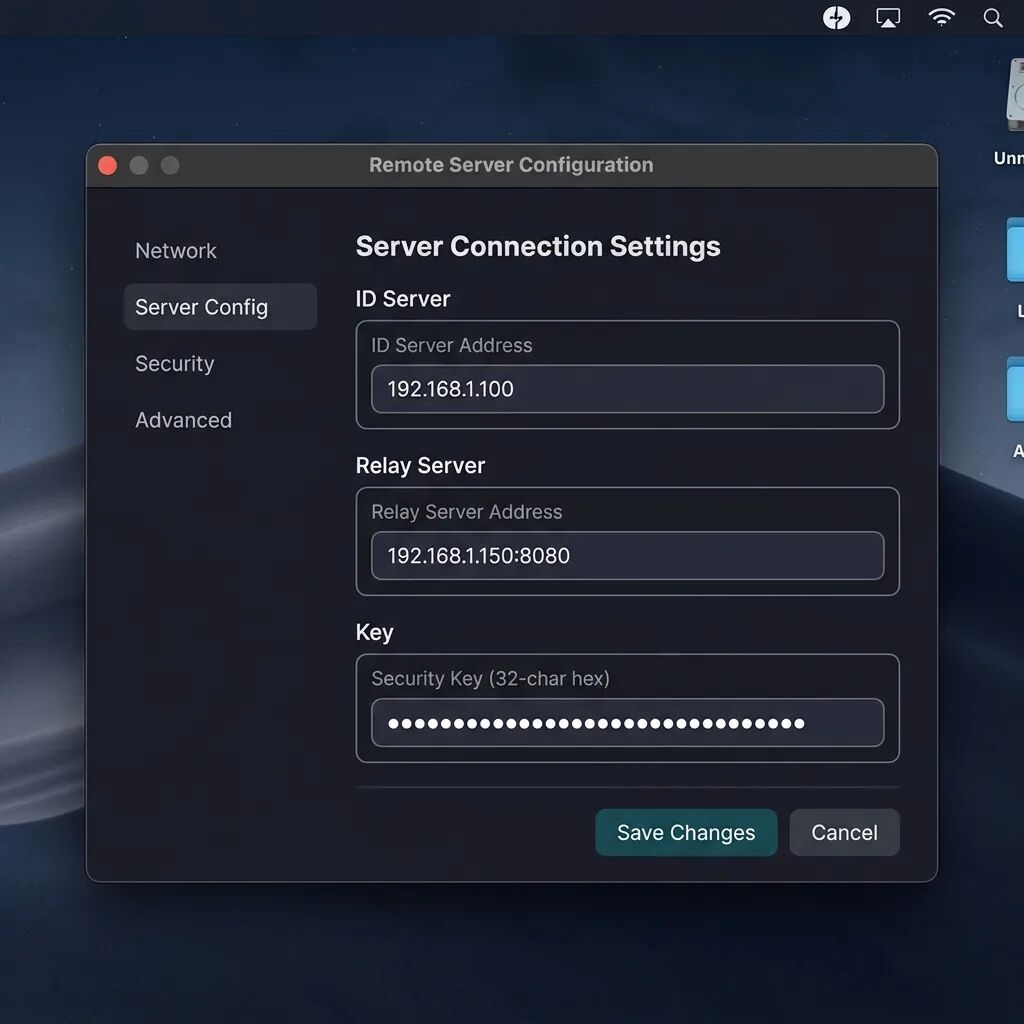Open the AirPlay display menu
The width and height of the screenshot is (1024, 1024).
click(x=888, y=18)
